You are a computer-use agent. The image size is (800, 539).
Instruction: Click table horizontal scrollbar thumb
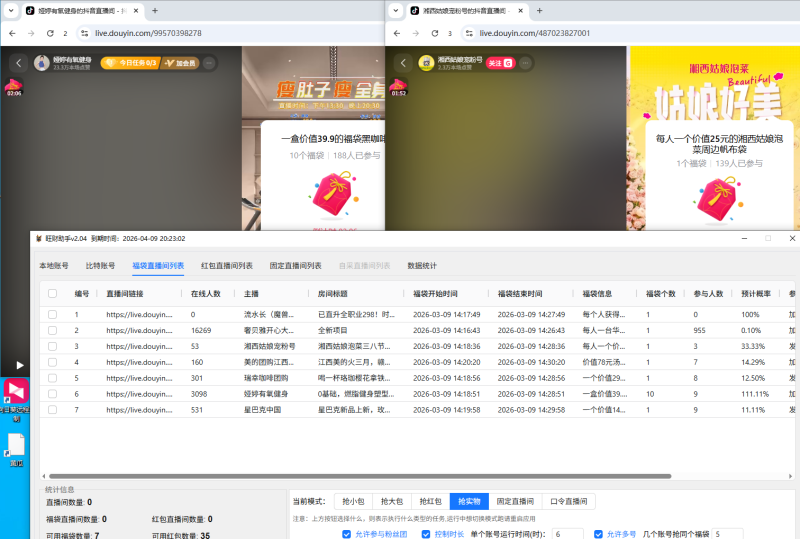(360, 476)
